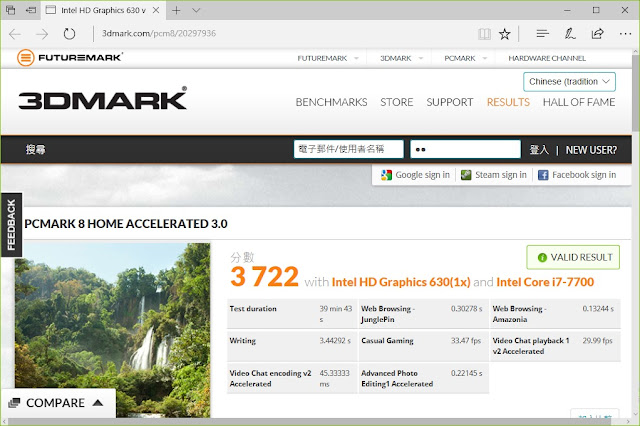
Task: Select Web Browsing - JunglePin label
Action: point(388,314)
